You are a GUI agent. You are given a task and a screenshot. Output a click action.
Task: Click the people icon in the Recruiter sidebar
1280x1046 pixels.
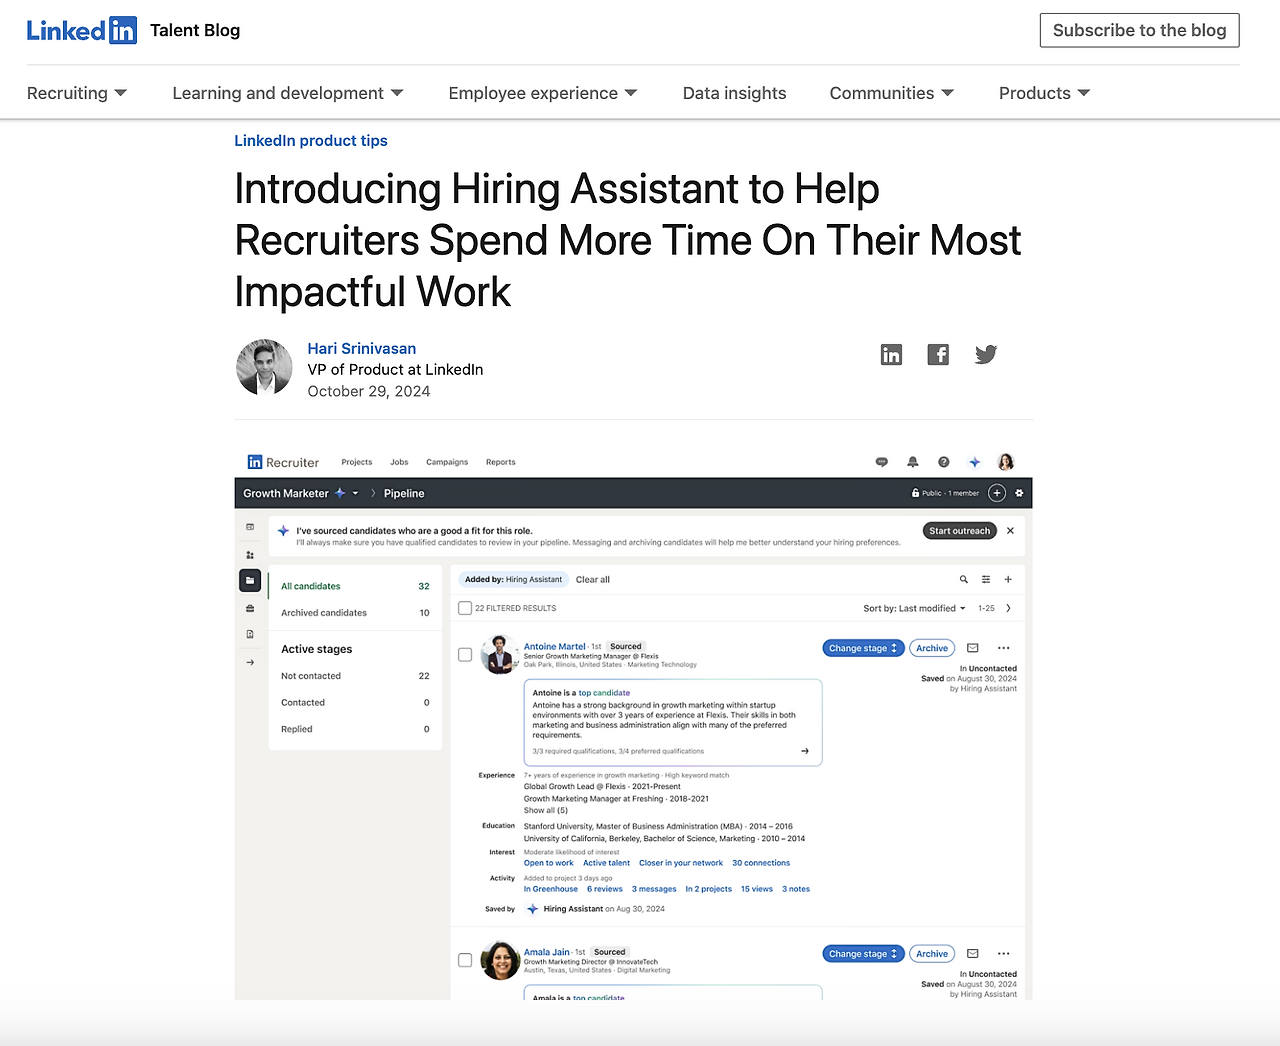coord(250,555)
